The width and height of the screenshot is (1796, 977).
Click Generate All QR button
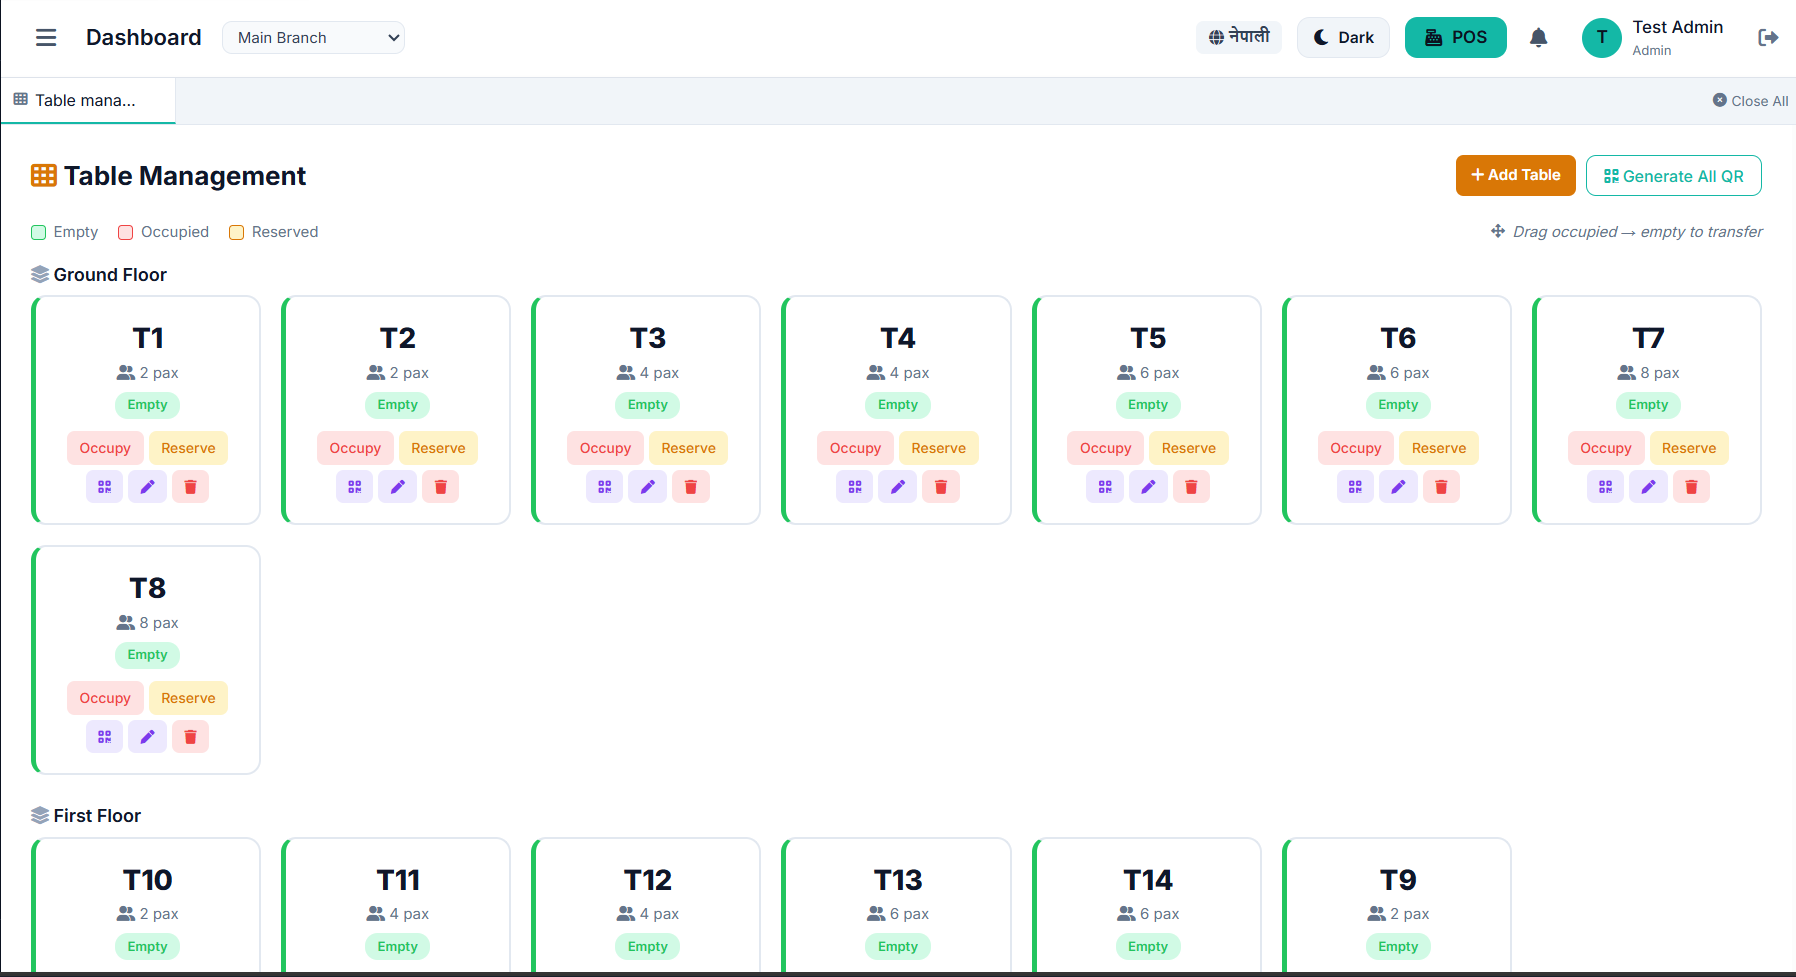click(1674, 176)
